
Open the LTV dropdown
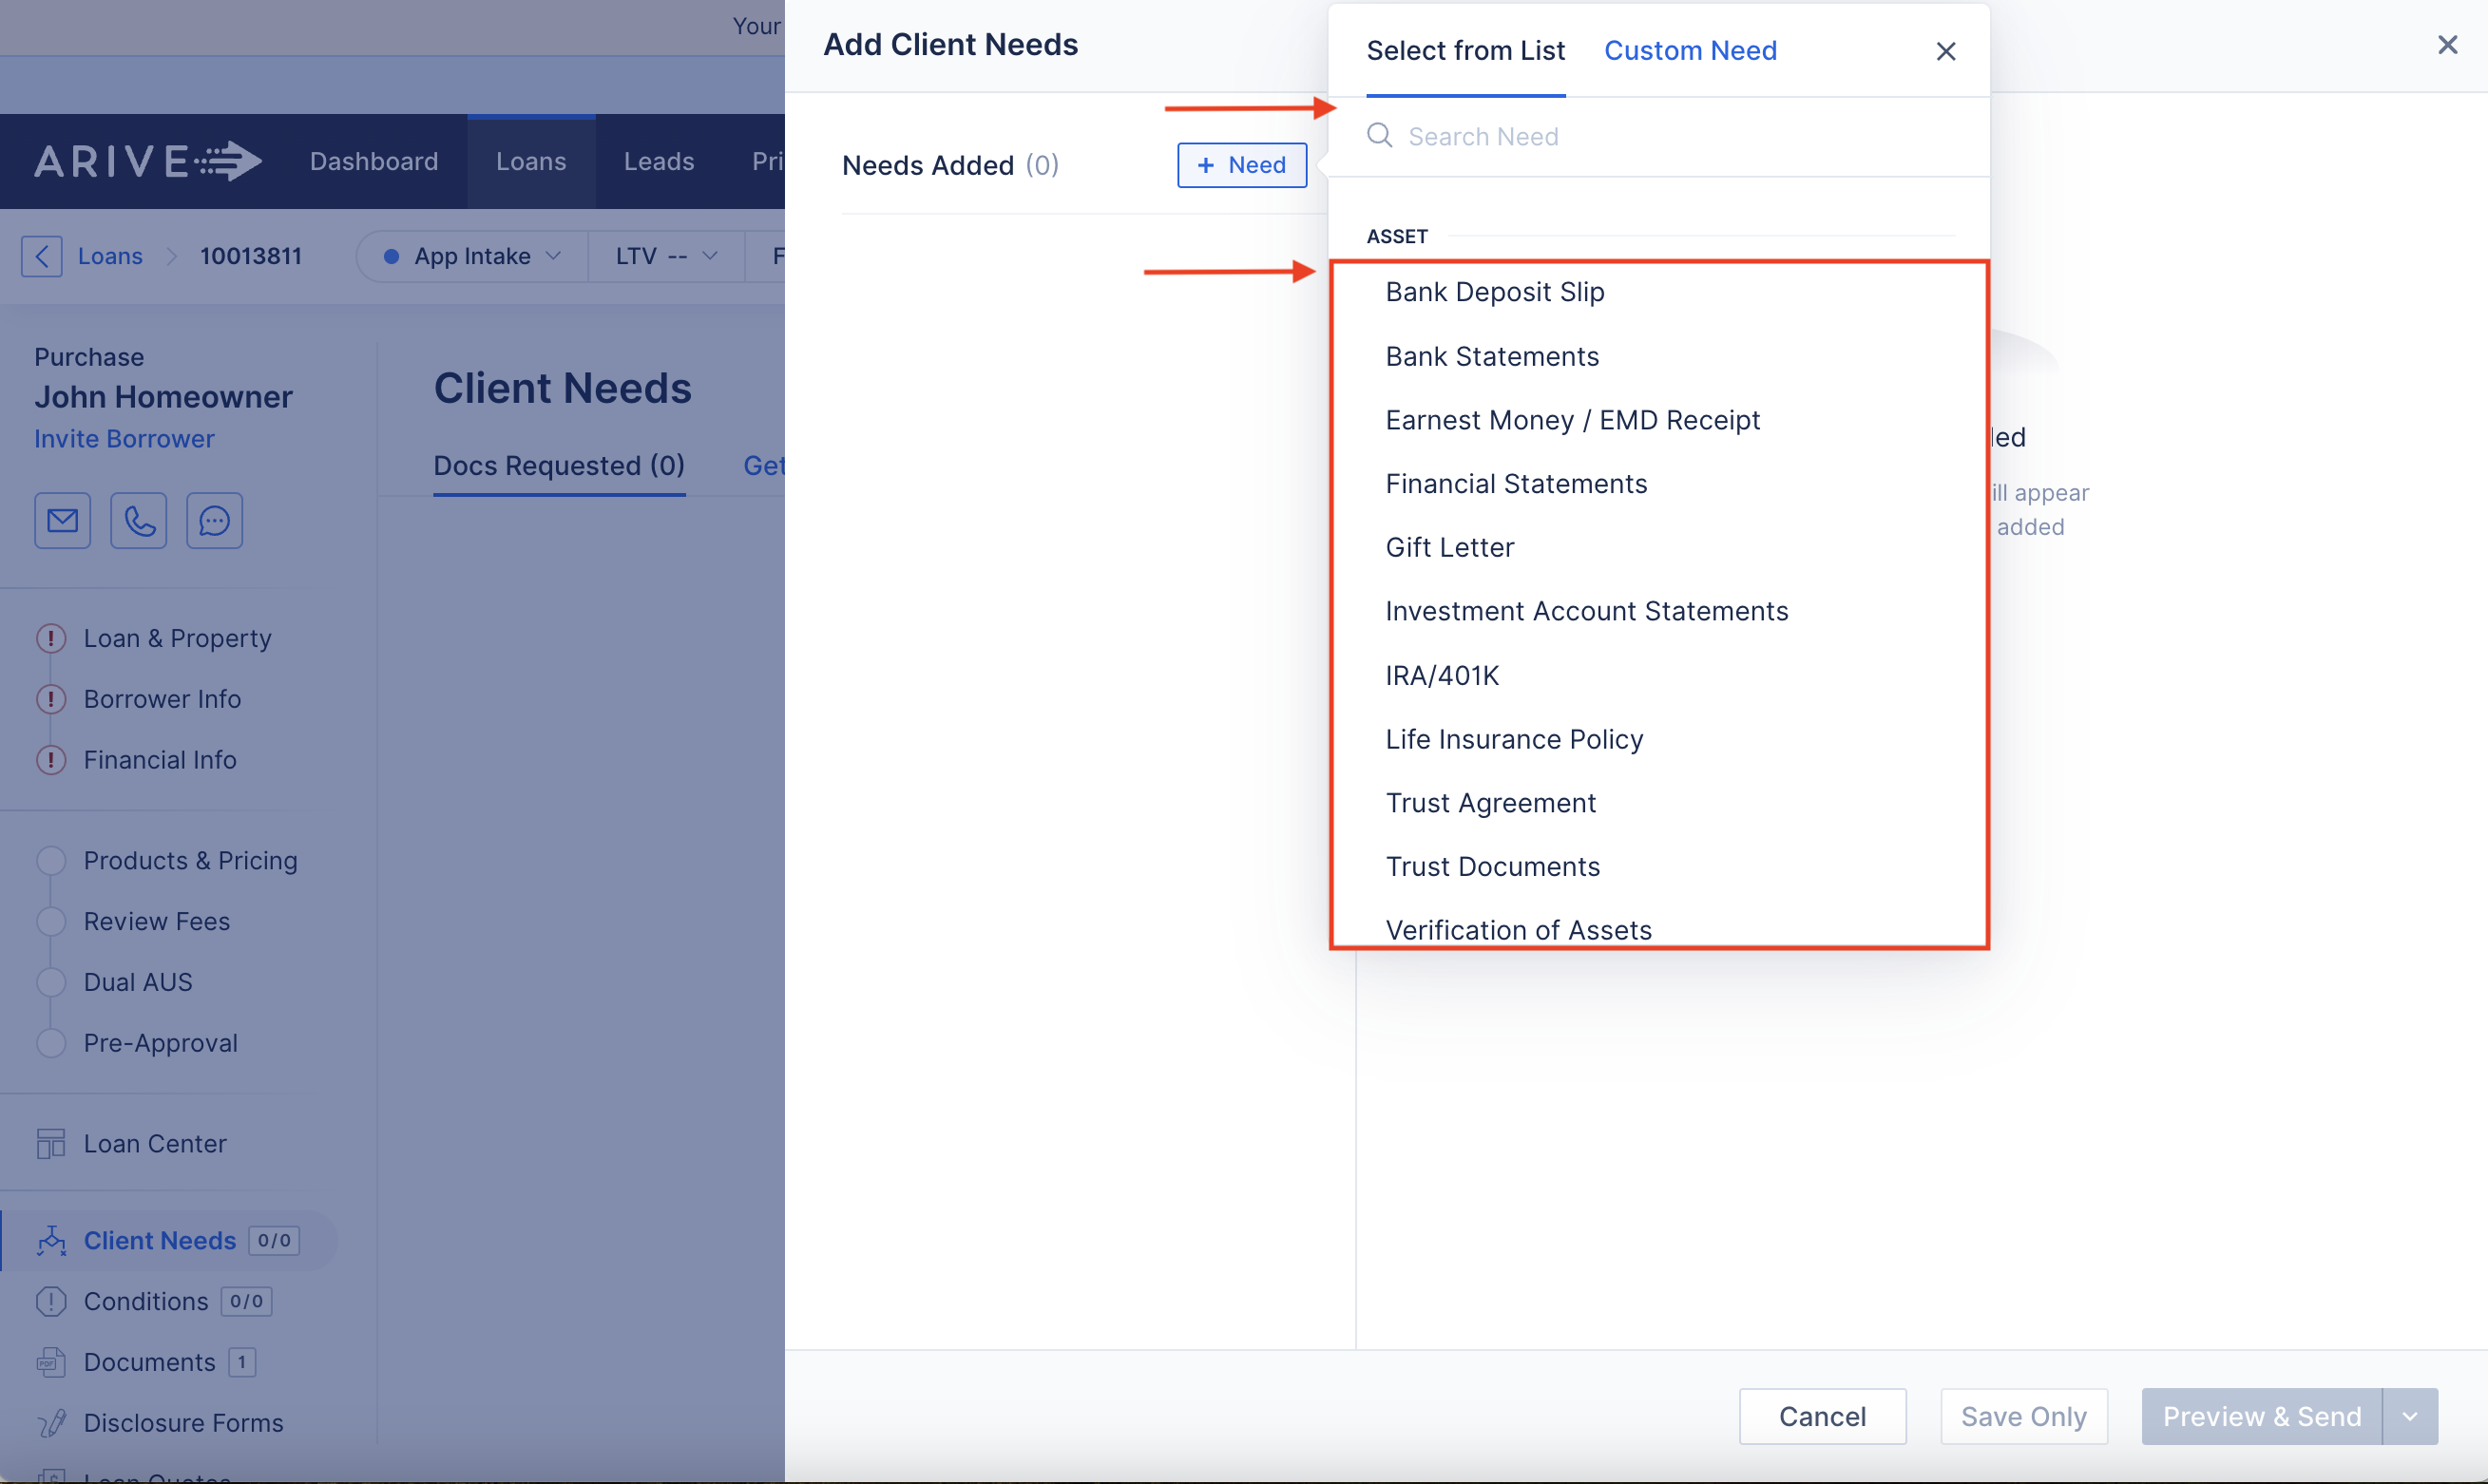point(666,256)
